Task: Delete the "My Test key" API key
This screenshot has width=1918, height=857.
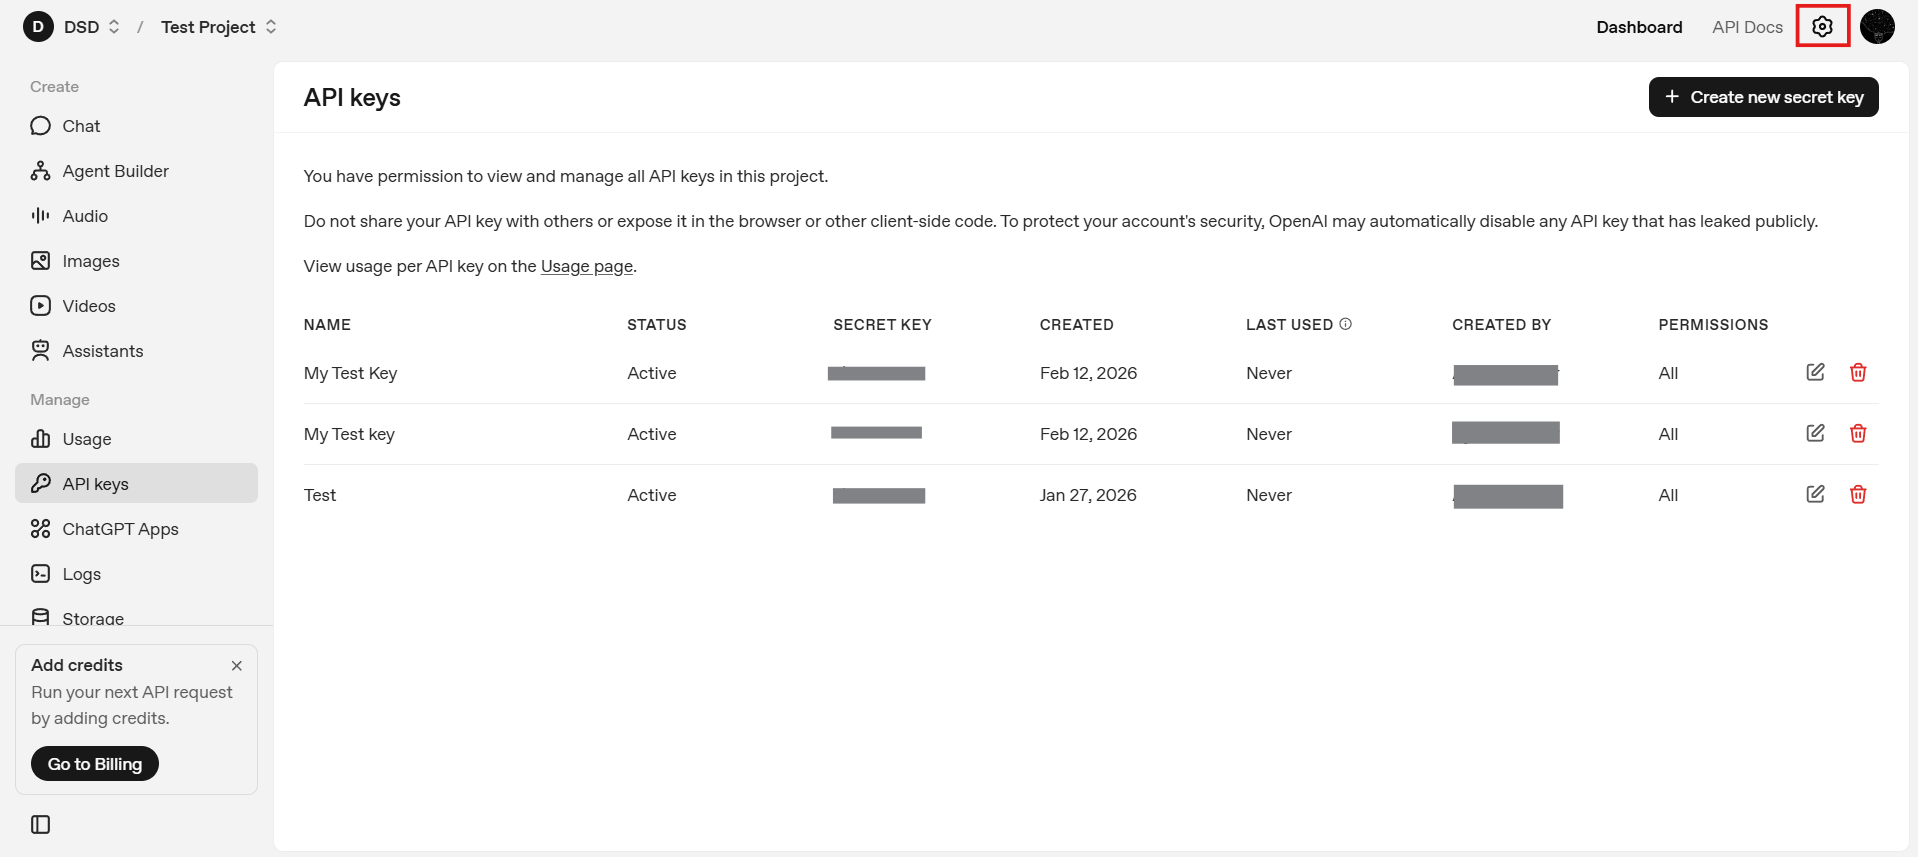Action: [1857, 433]
